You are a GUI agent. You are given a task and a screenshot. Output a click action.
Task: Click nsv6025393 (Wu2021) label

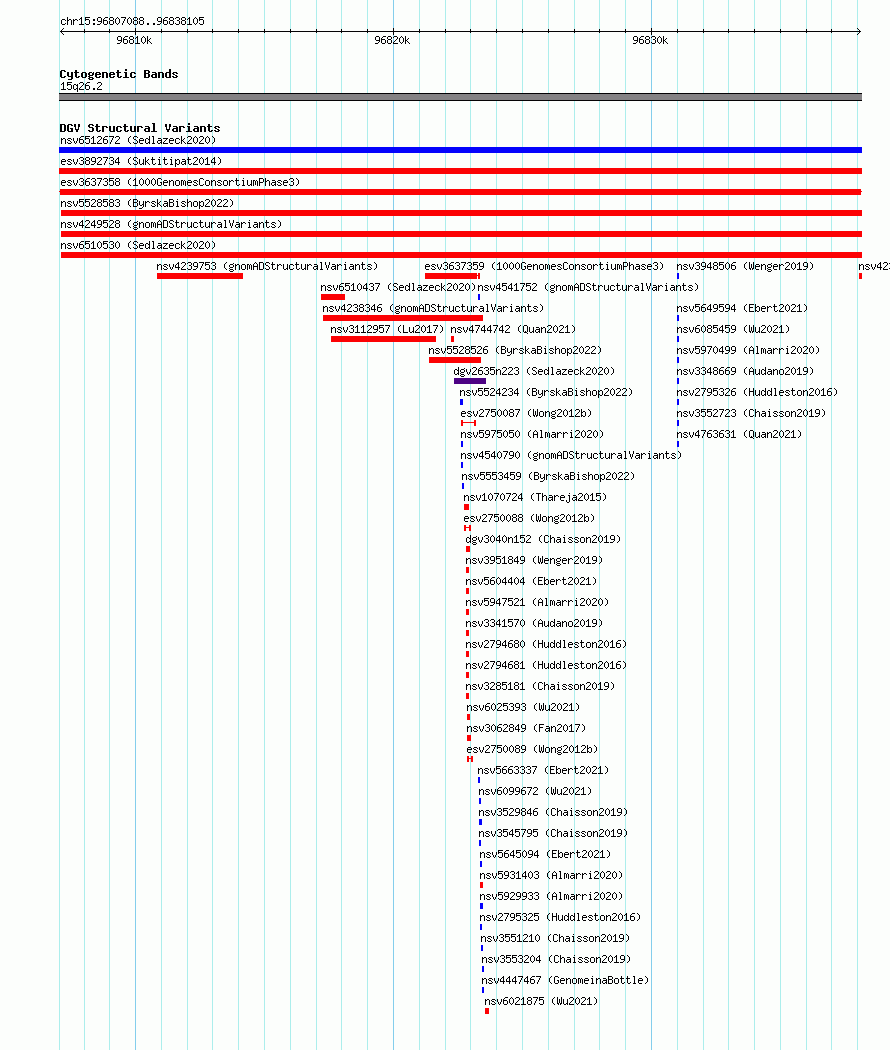(523, 708)
